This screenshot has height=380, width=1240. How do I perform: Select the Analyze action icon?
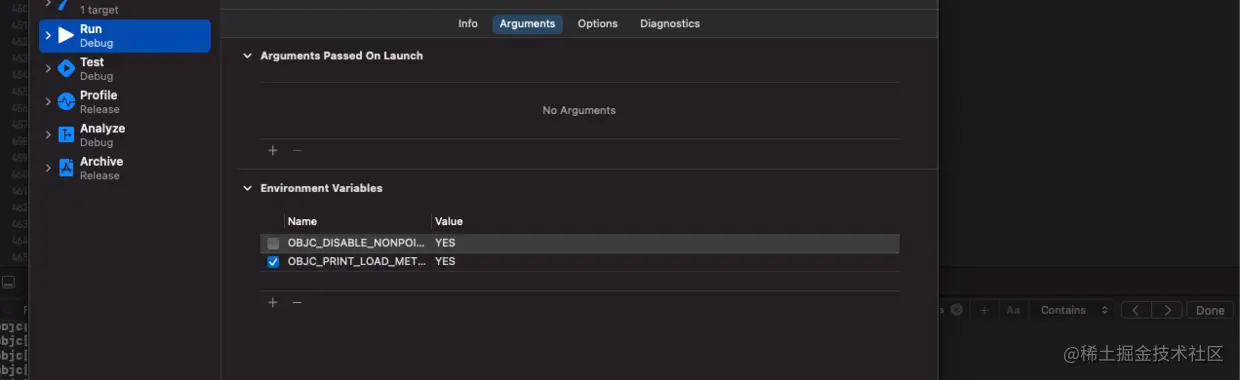(66, 135)
